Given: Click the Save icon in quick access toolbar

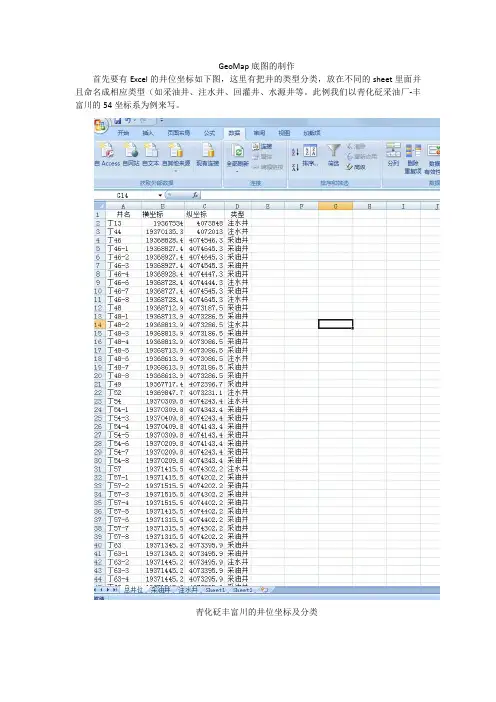Looking at the screenshot, I should click(118, 120).
